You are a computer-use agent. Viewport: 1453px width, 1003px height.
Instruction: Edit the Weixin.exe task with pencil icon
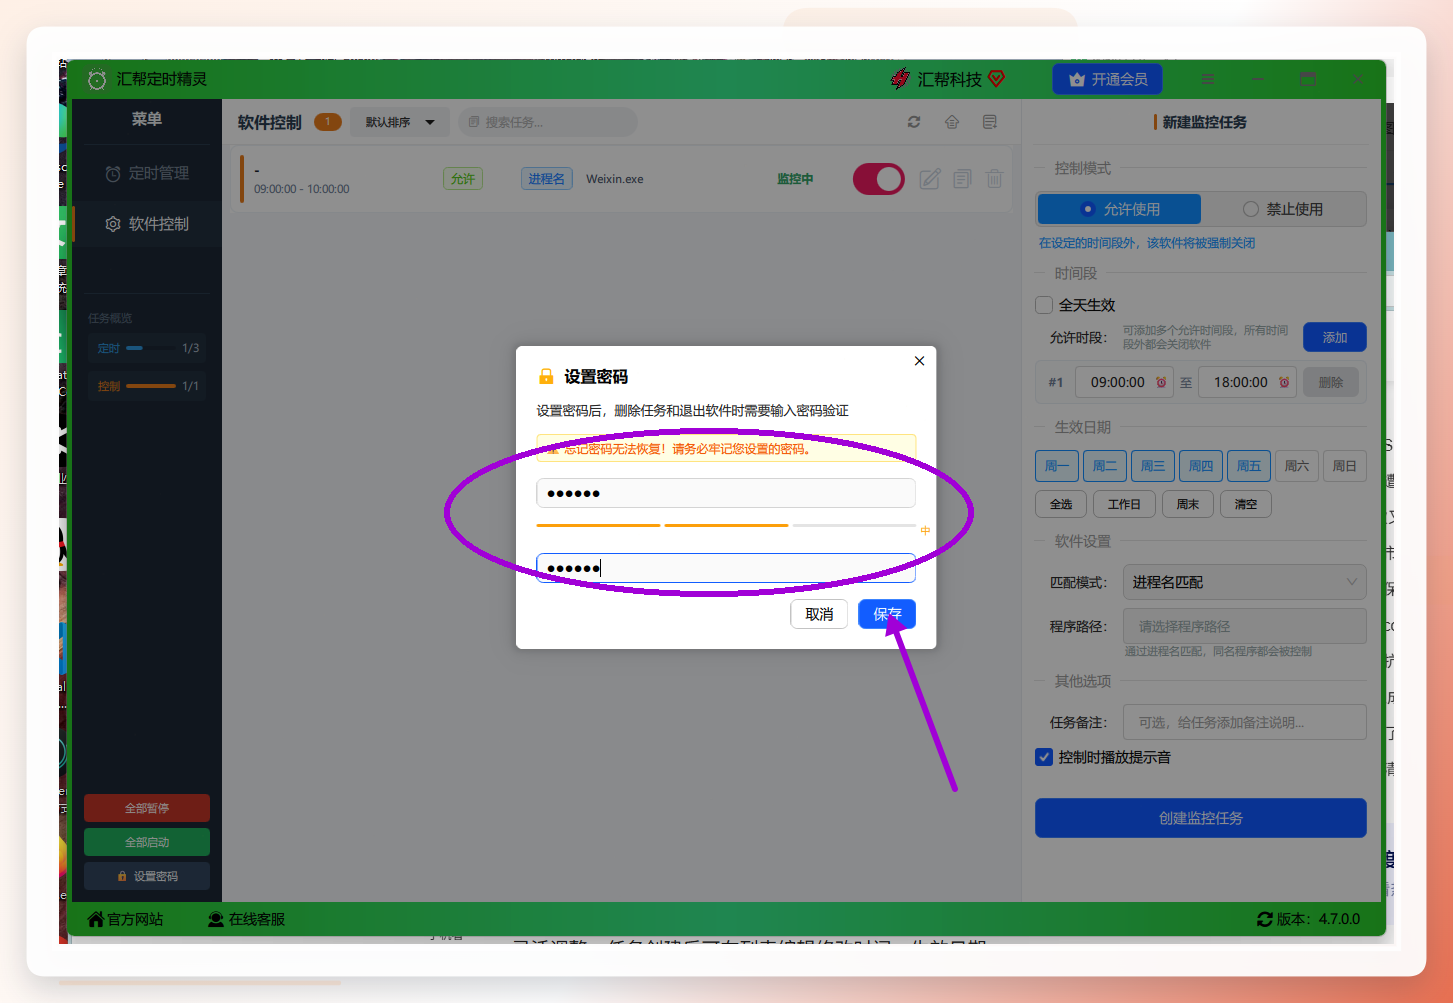pyautogui.click(x=930, y=179)
